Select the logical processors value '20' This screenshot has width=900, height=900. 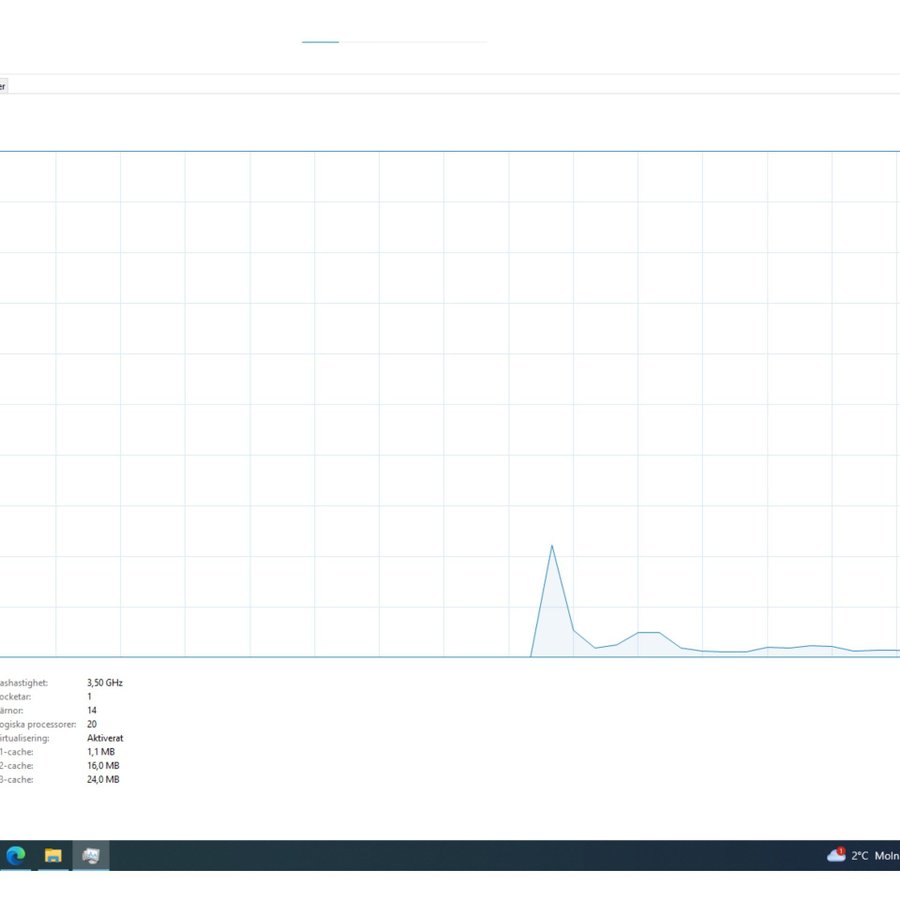pyautogui.click(x=92, y=724)
